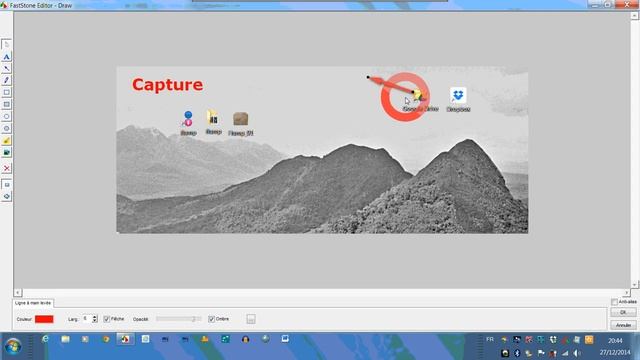Increase the Larg width value
This screenshot has height=360, width=640.
tap(95, 317)
